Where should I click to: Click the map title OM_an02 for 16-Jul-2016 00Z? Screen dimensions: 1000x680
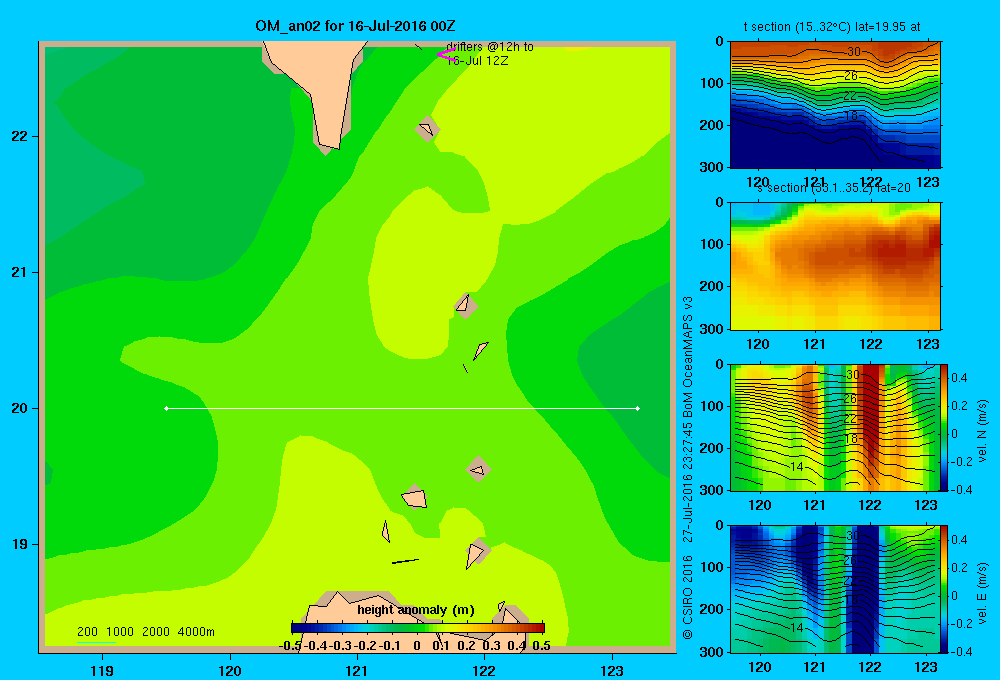coord(355,26)
